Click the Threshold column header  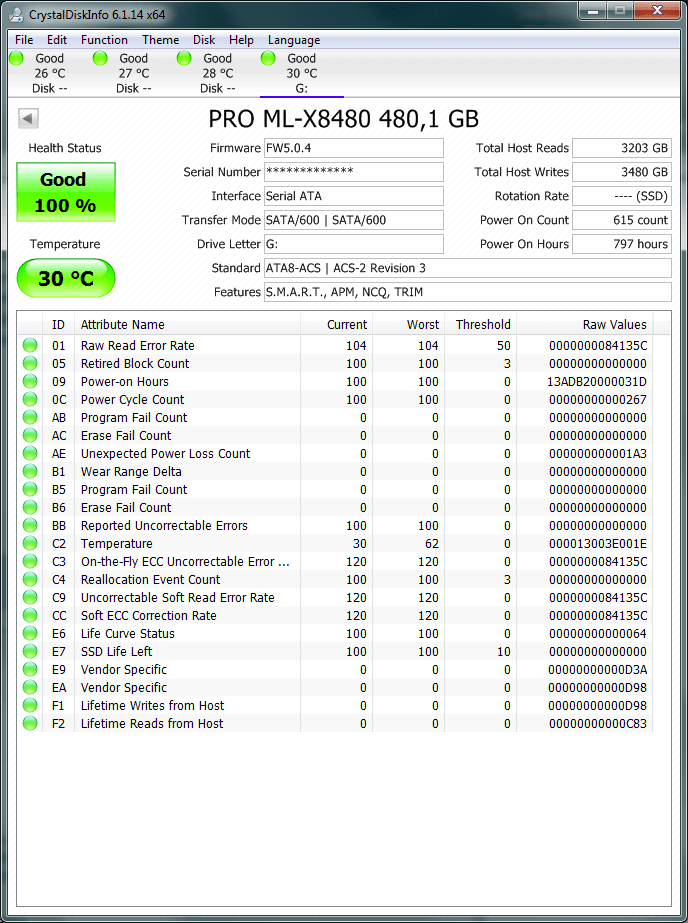point(480,324)
